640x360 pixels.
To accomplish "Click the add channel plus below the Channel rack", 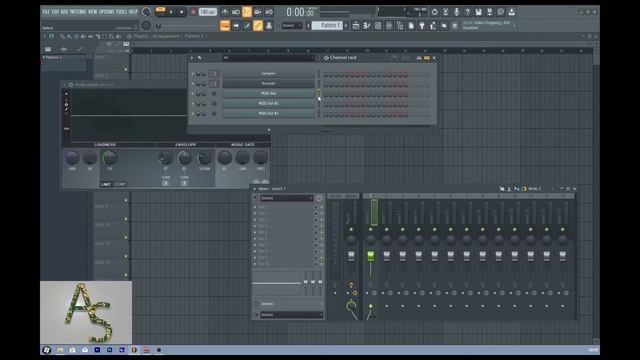I will [x=269, y=130].
